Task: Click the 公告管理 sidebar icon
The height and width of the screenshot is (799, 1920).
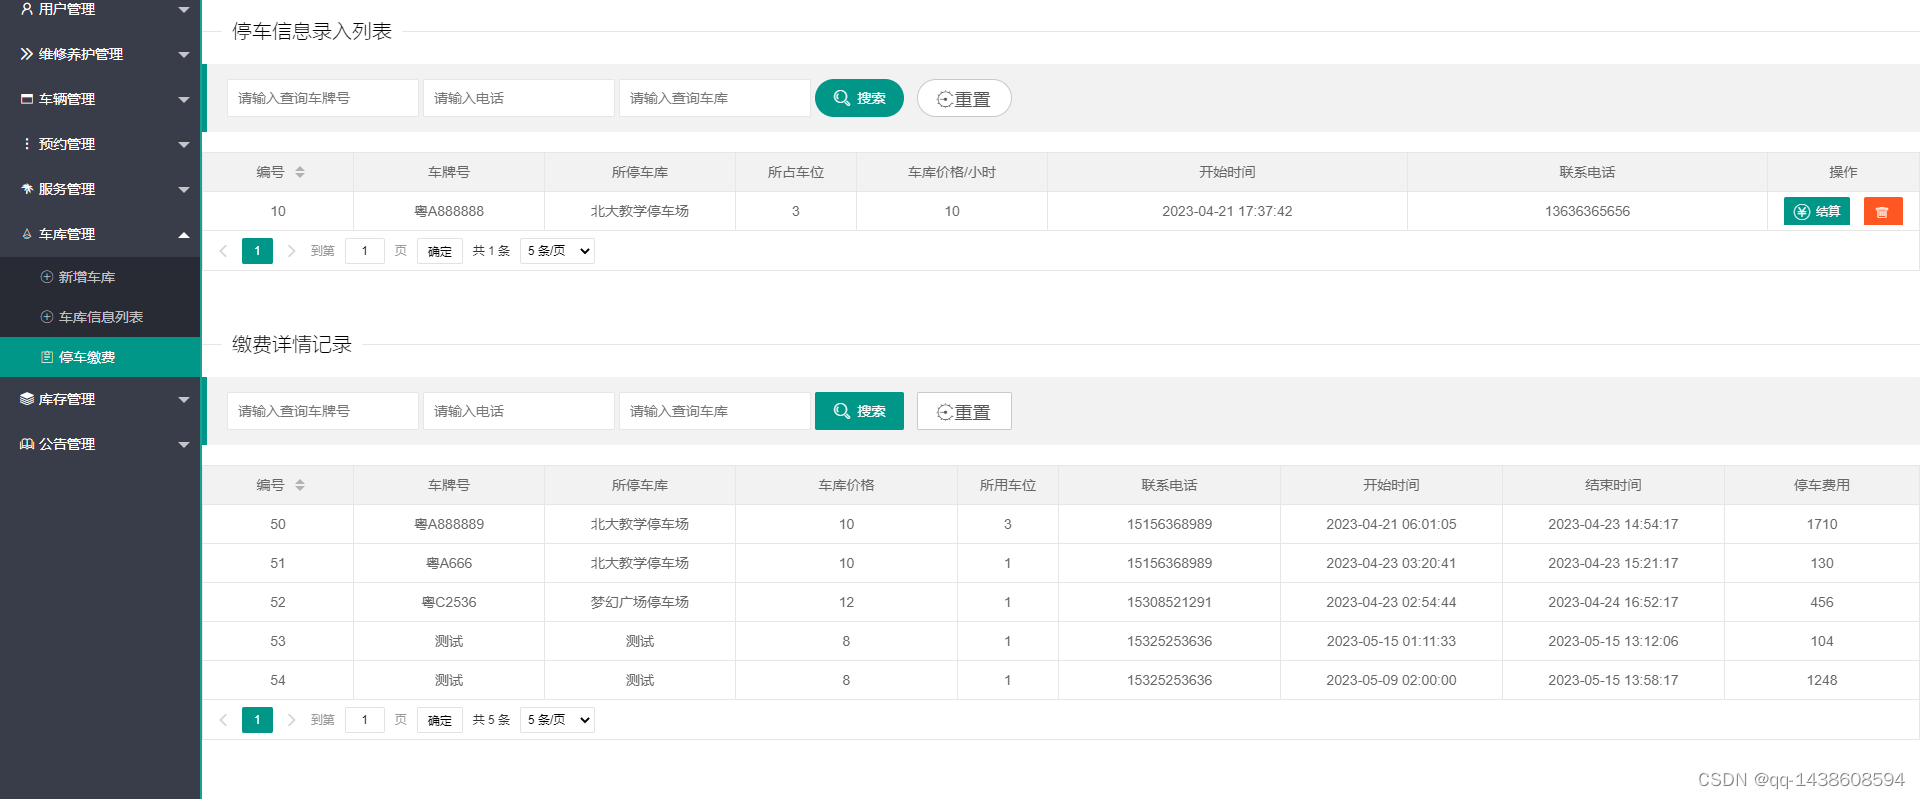Action: [27, 444]
